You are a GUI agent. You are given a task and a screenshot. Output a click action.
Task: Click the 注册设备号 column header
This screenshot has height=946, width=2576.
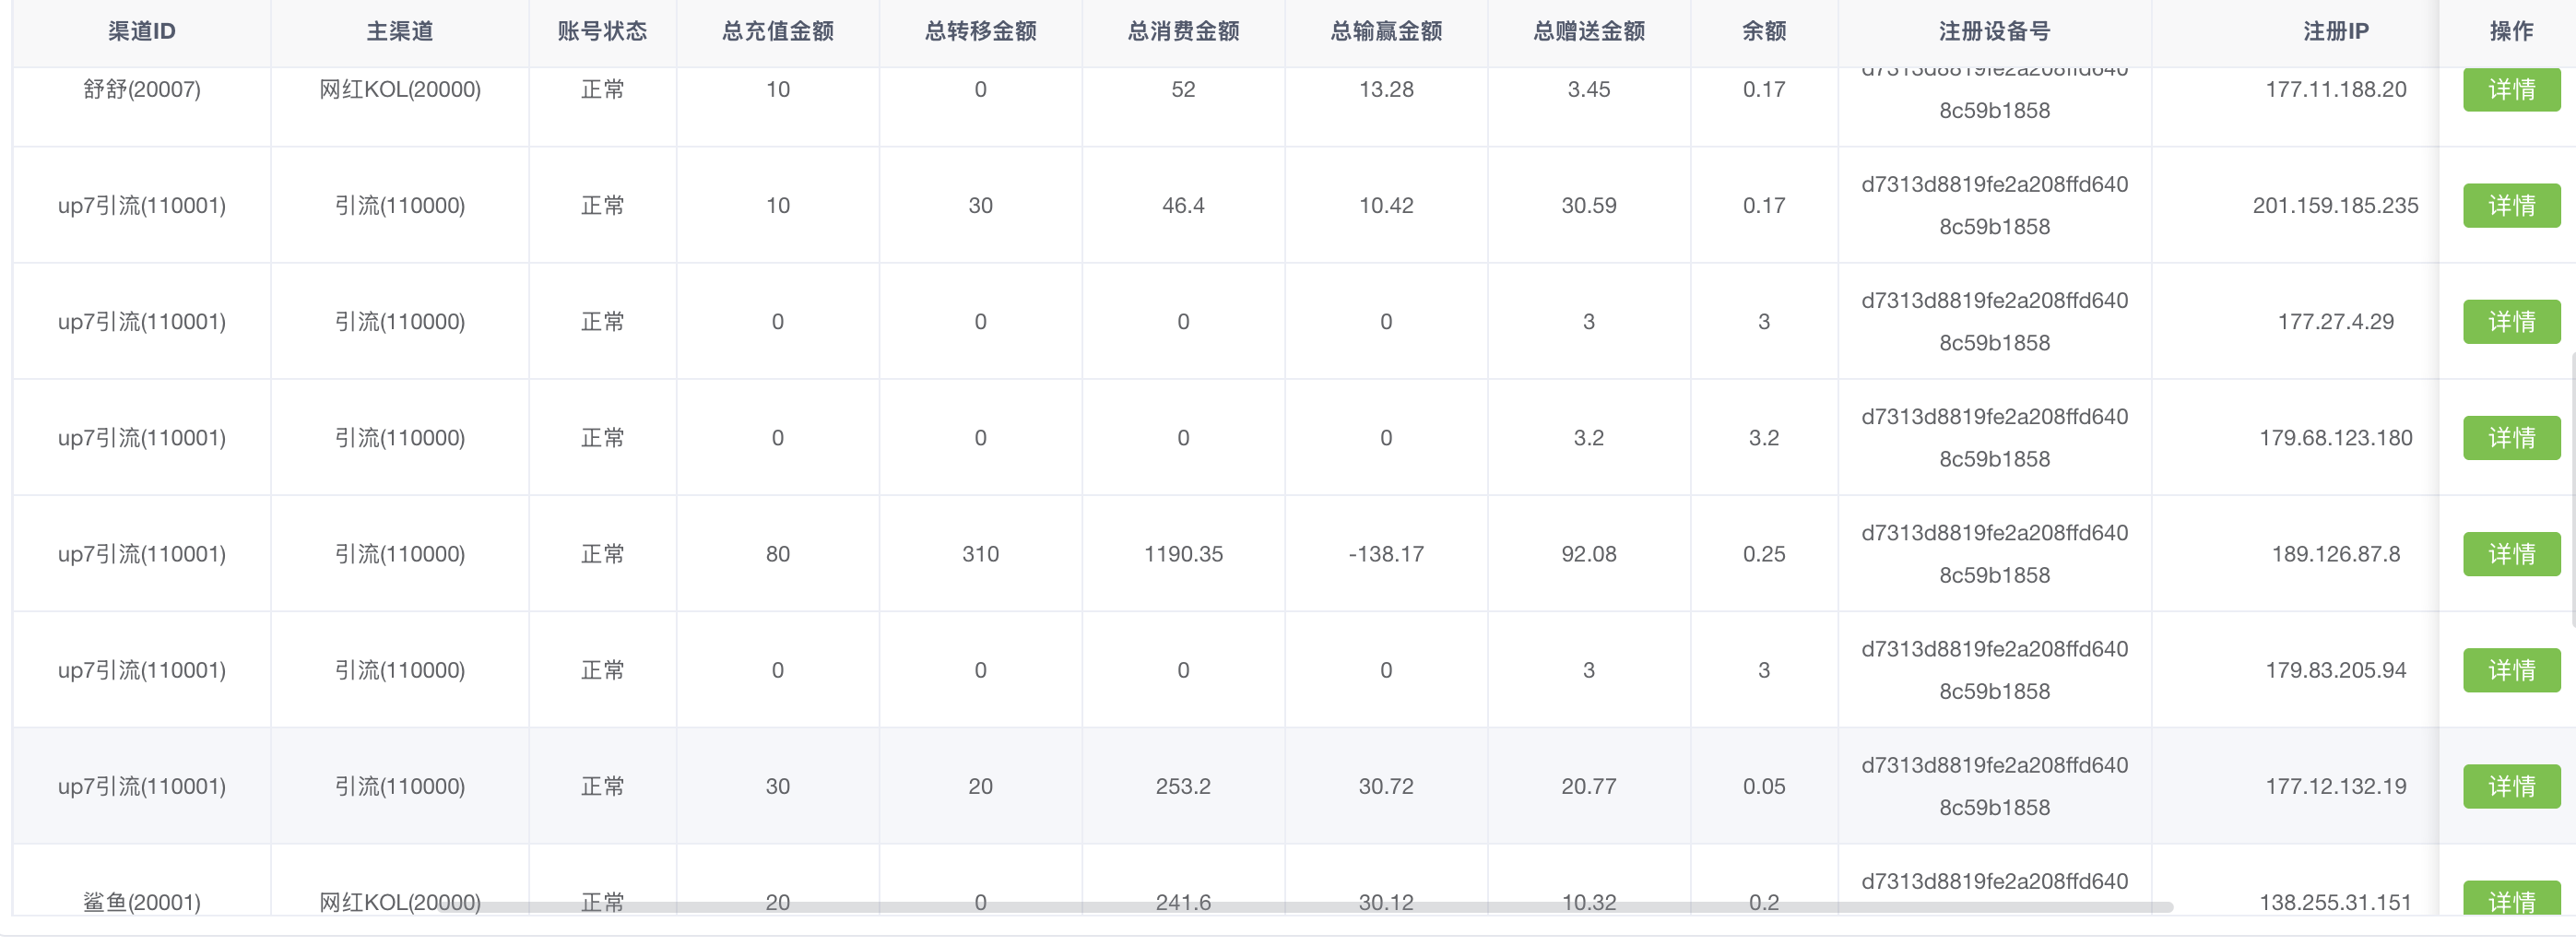pyautogui.click(x=1994, y=31)
